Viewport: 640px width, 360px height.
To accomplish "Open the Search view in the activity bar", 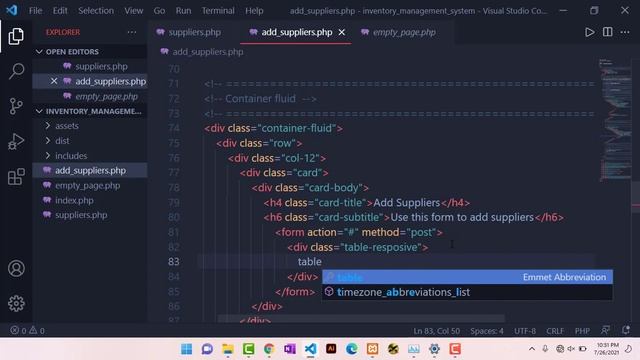I will click(x=16, y=71).
